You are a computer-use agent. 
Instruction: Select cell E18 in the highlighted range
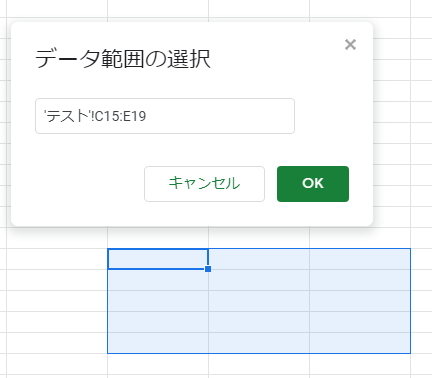360,322
